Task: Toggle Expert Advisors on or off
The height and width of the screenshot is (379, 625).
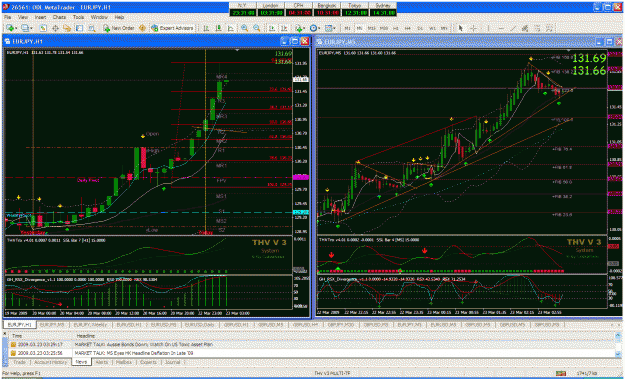Action: [x=172, y=28]
